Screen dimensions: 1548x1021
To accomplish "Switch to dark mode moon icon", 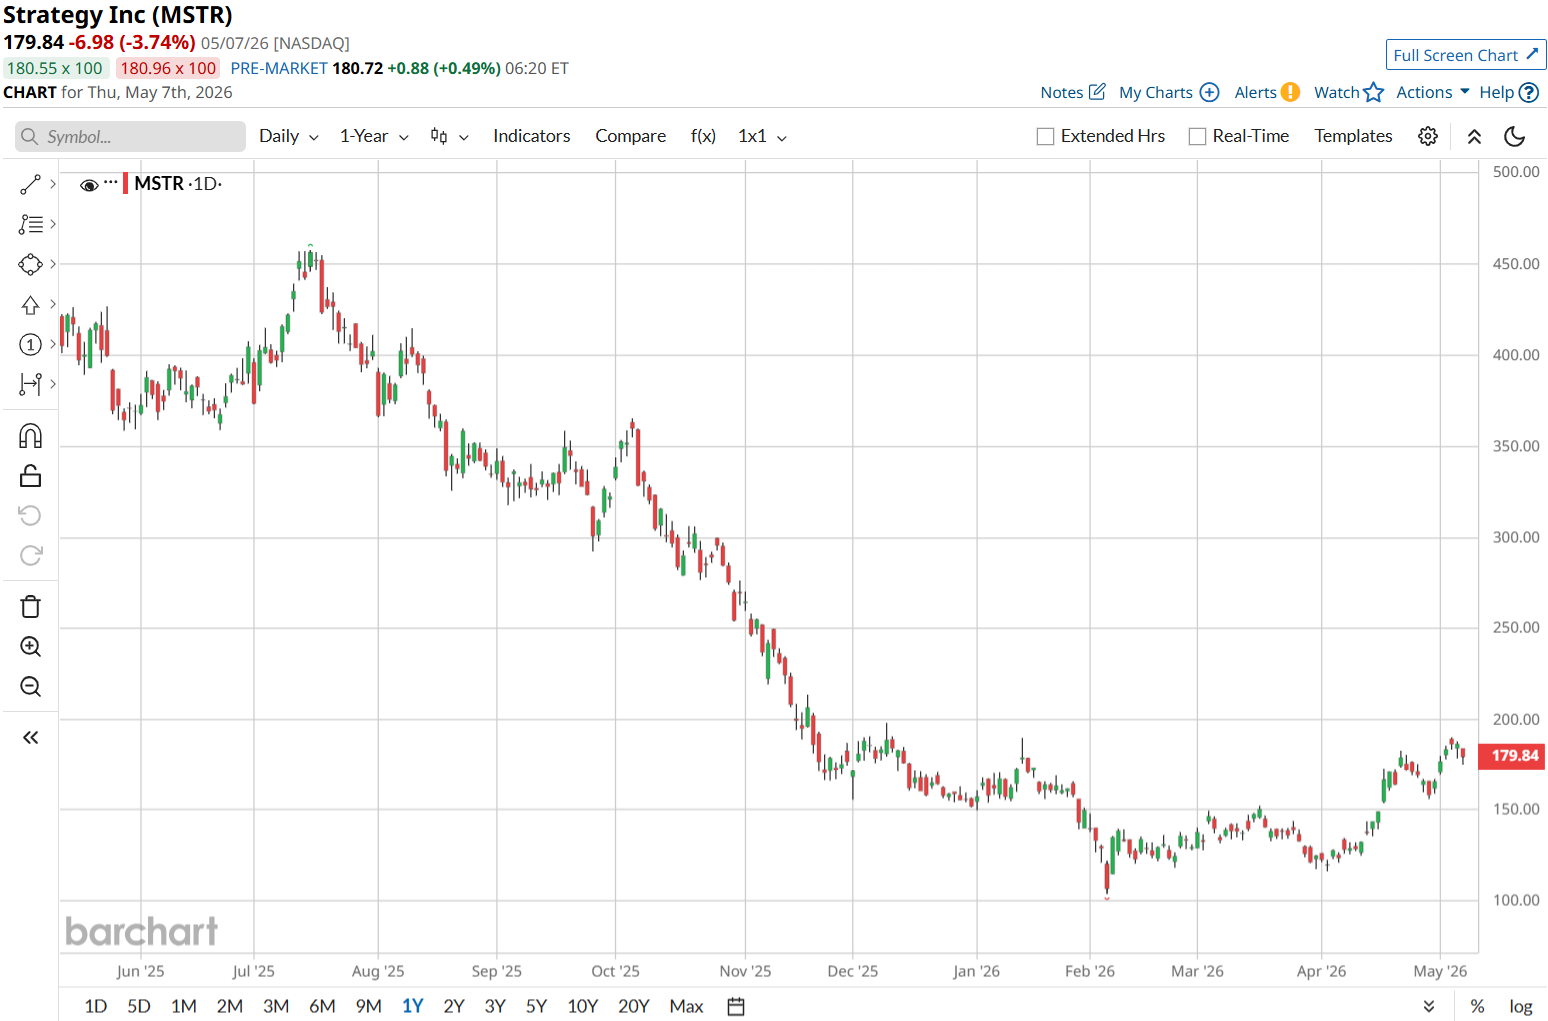I will coord(1515,136).
